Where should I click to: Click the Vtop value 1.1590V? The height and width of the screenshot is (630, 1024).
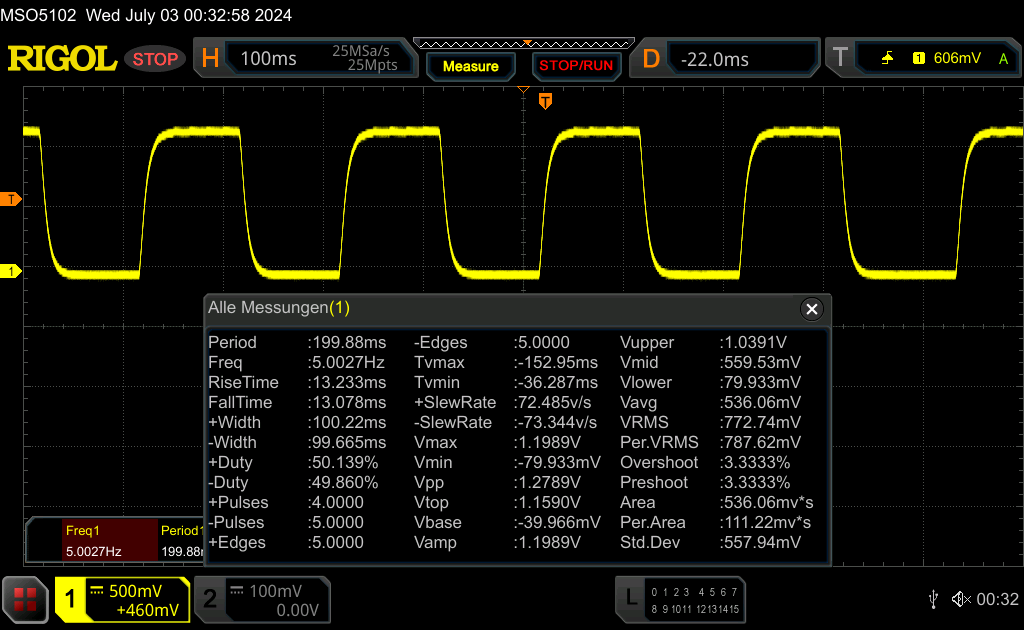[x=549, y=502]
